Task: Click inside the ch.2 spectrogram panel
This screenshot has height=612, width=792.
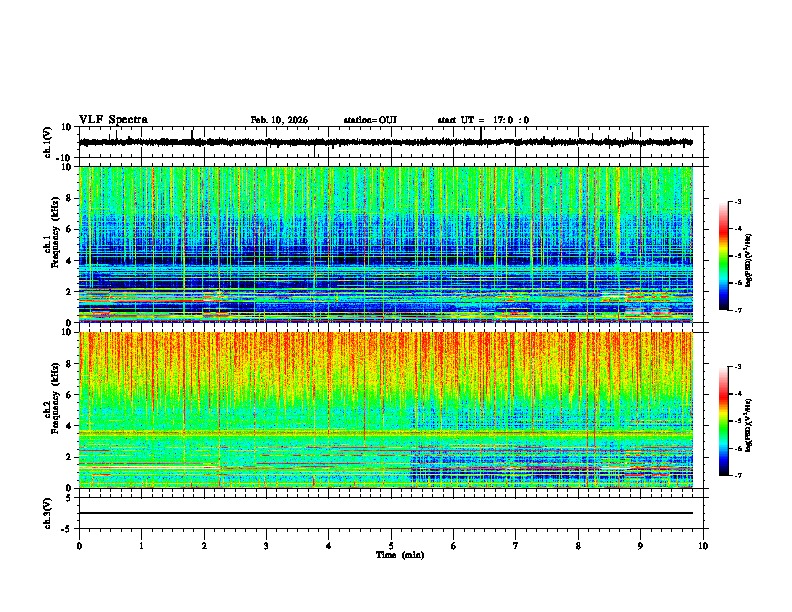Action: tap(385, 410)
